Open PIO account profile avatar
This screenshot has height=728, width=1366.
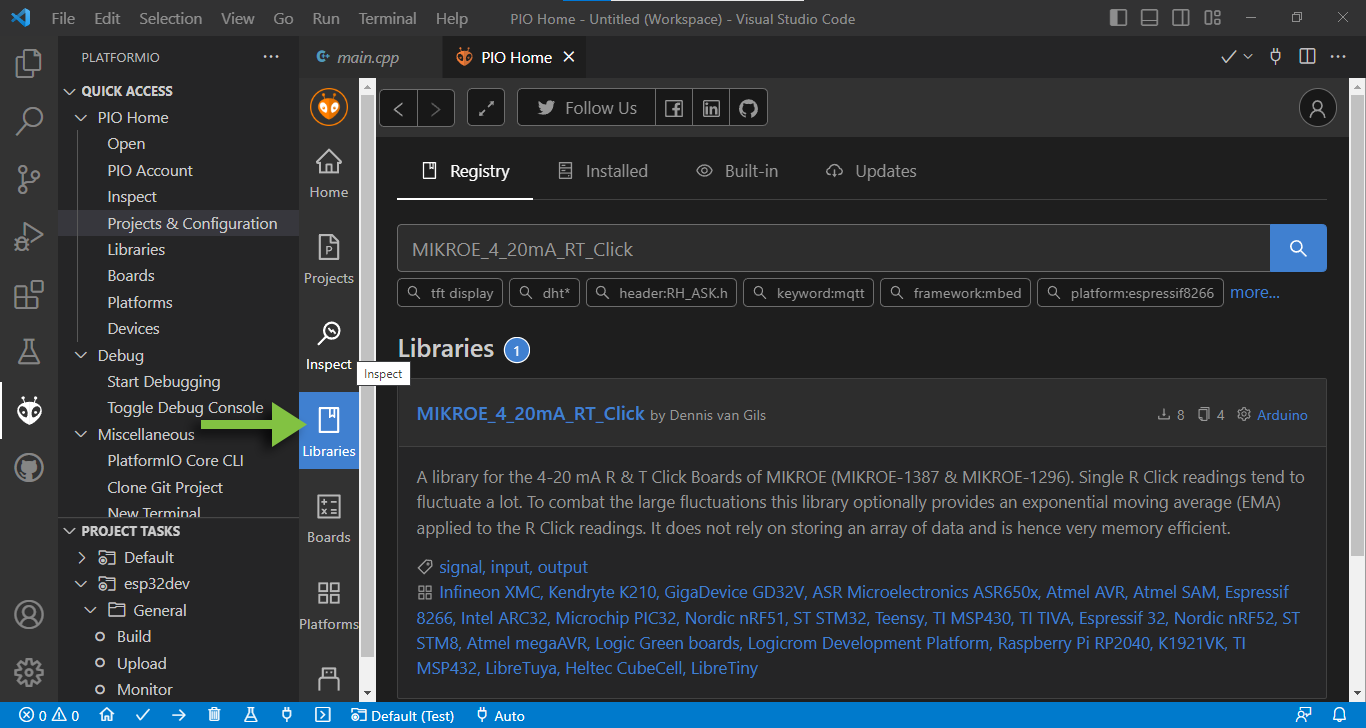tap(1318, 108)
